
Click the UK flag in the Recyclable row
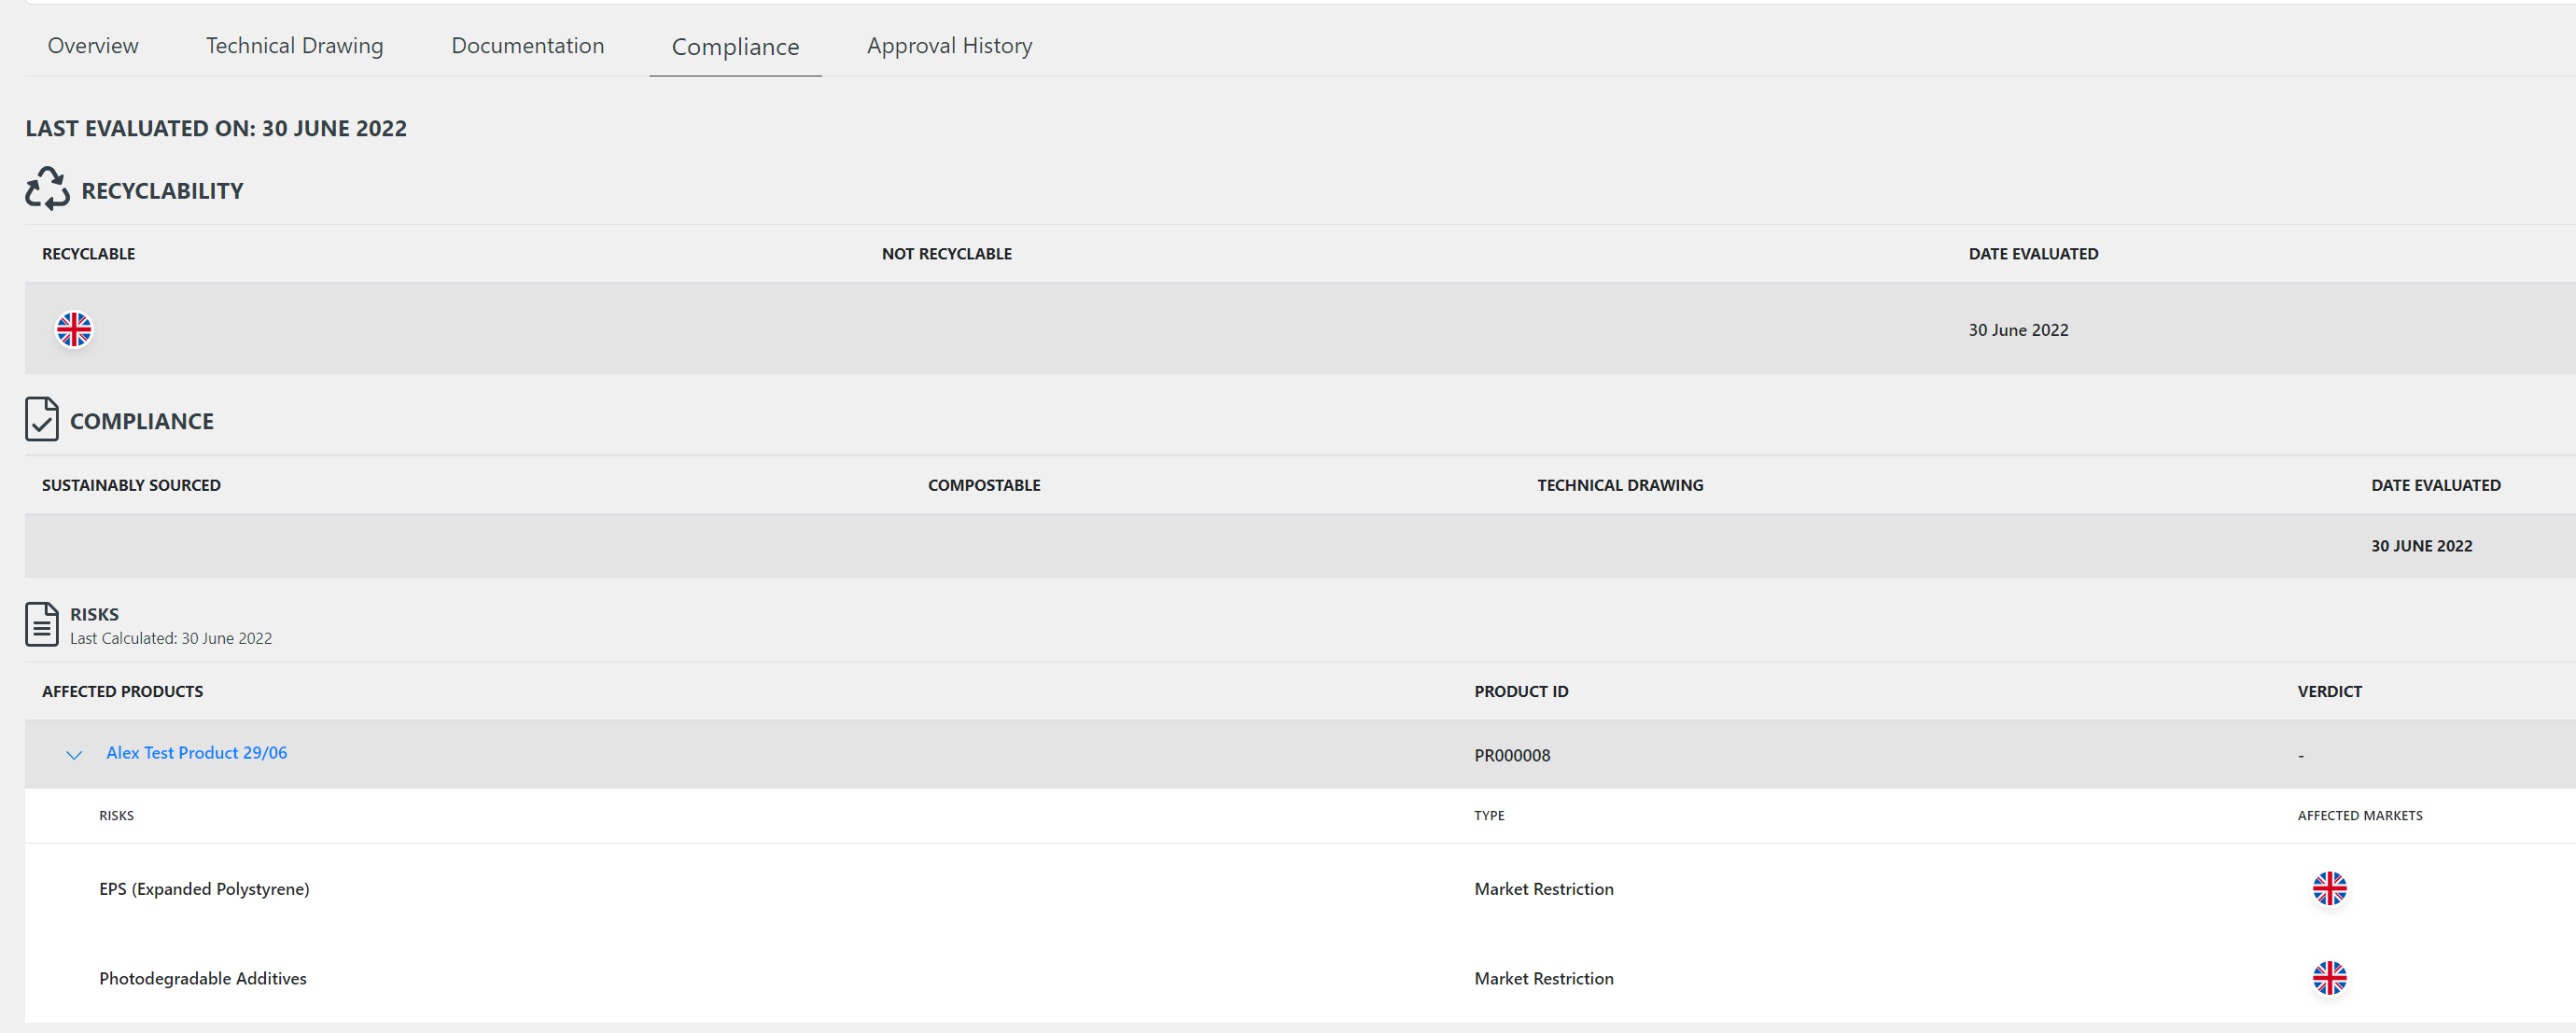(x=74, y=329)
